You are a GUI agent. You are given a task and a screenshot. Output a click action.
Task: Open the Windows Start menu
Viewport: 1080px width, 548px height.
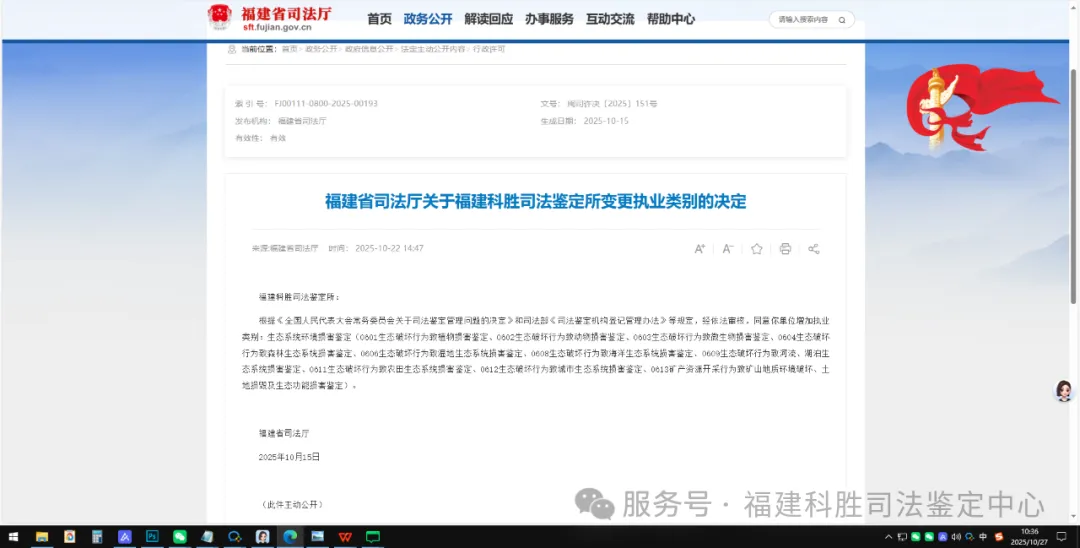click(x=14, y=536)
